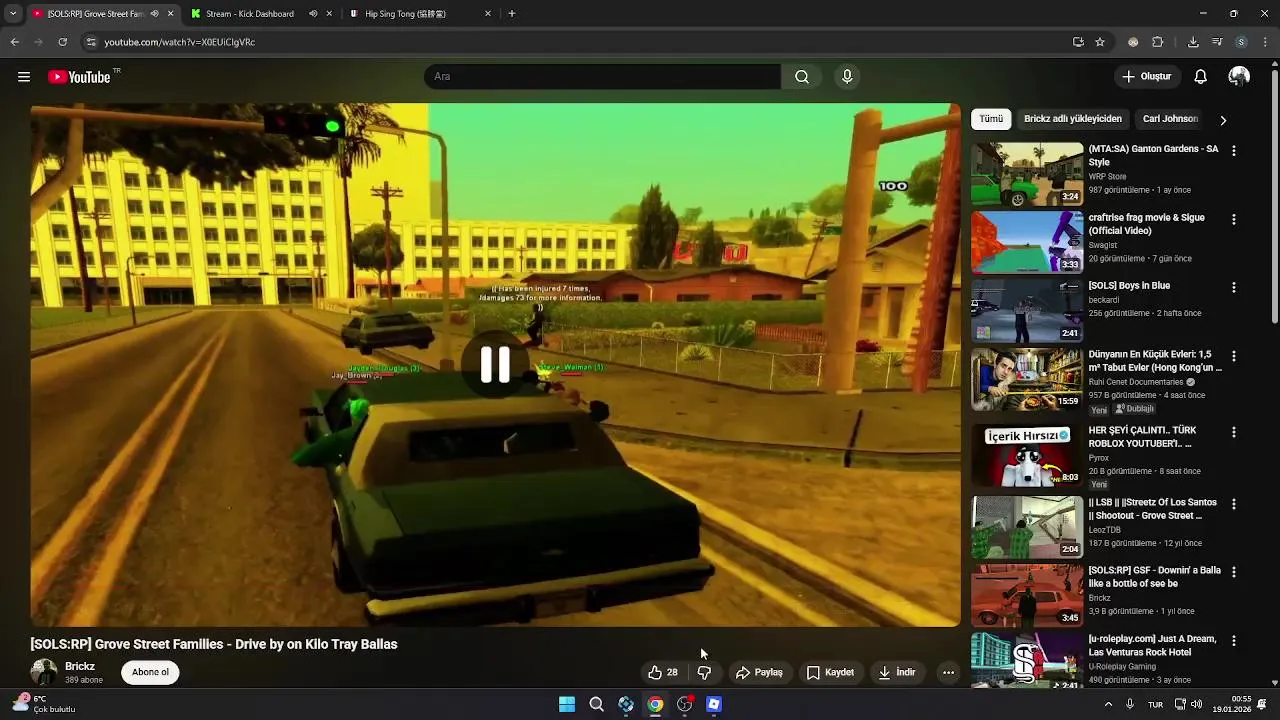Open YouTube notifications bell
Image resolution: width=1280 pixels, height=720 pixels.
[x=1201, y=77]
